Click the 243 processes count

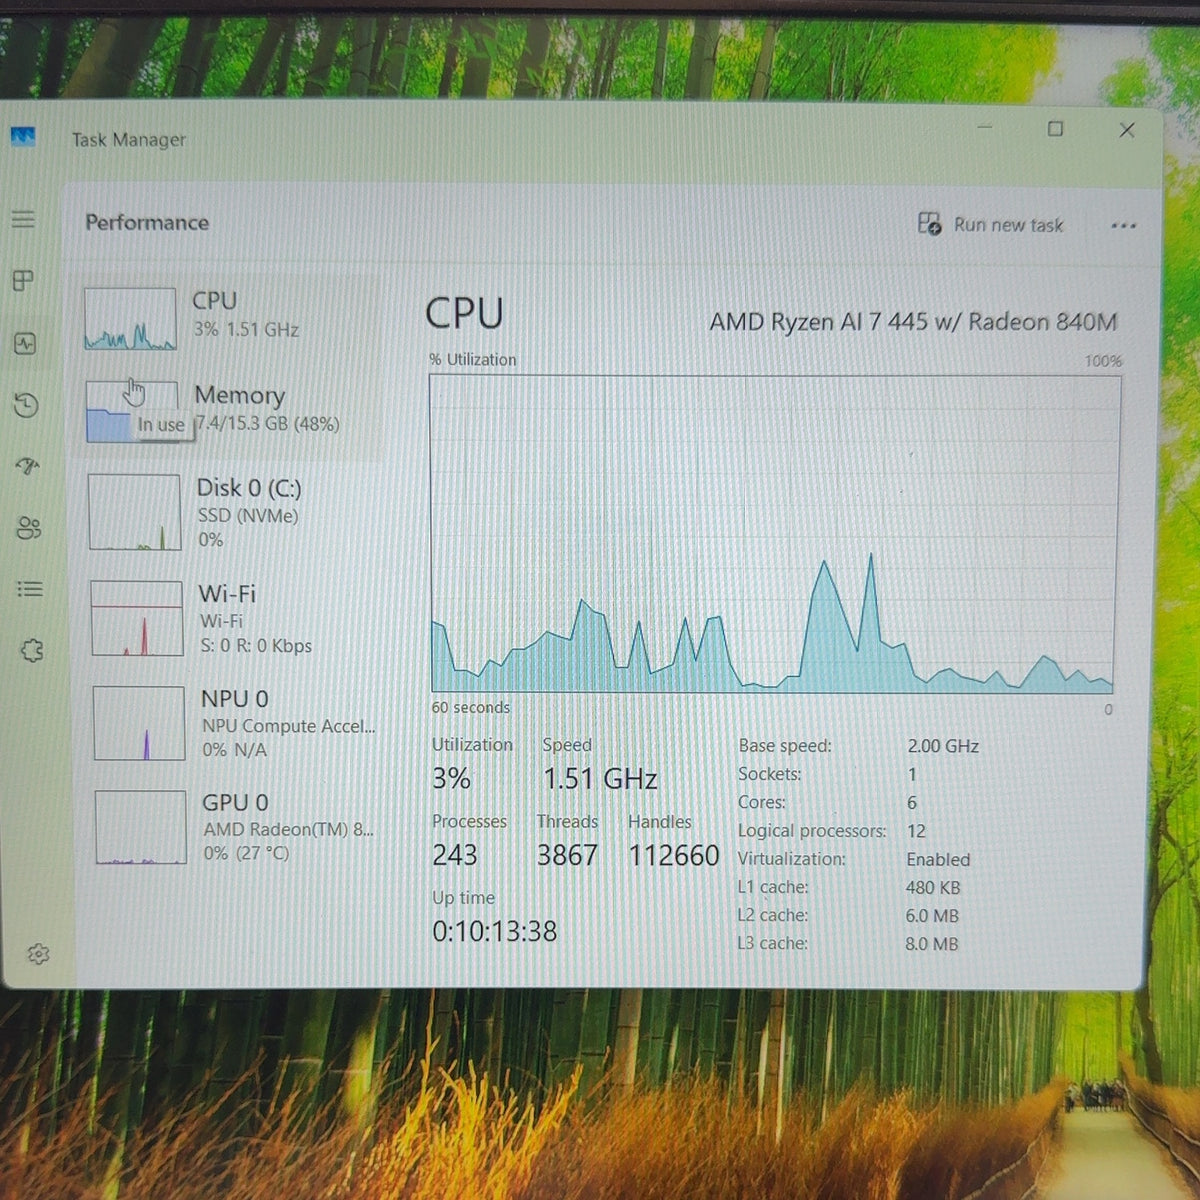coord(455,855)
